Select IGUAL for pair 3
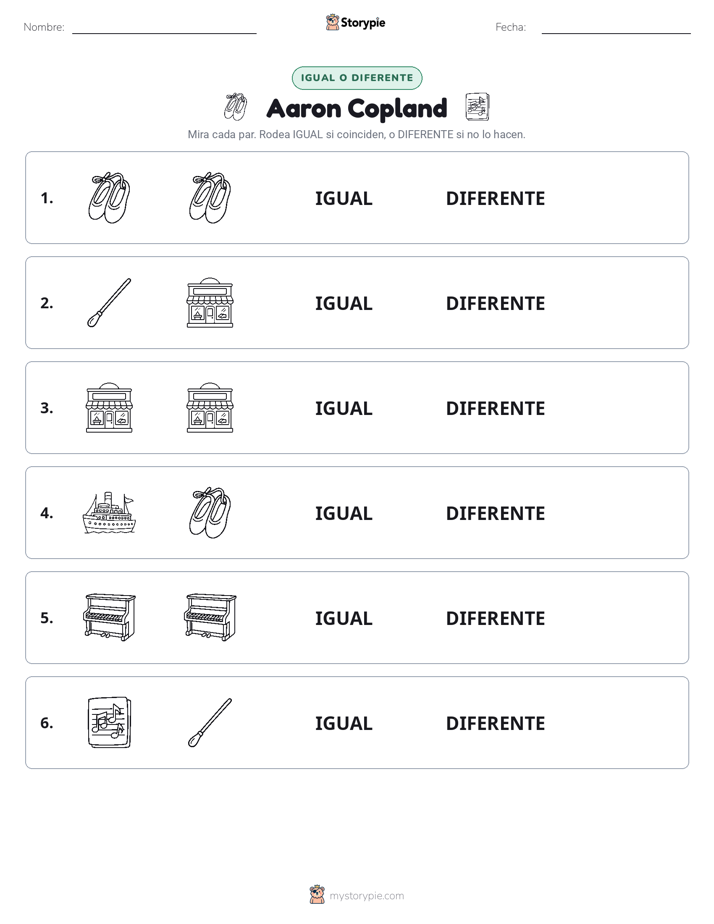Screen dimensions: 714x924 [x=343, y=408]
